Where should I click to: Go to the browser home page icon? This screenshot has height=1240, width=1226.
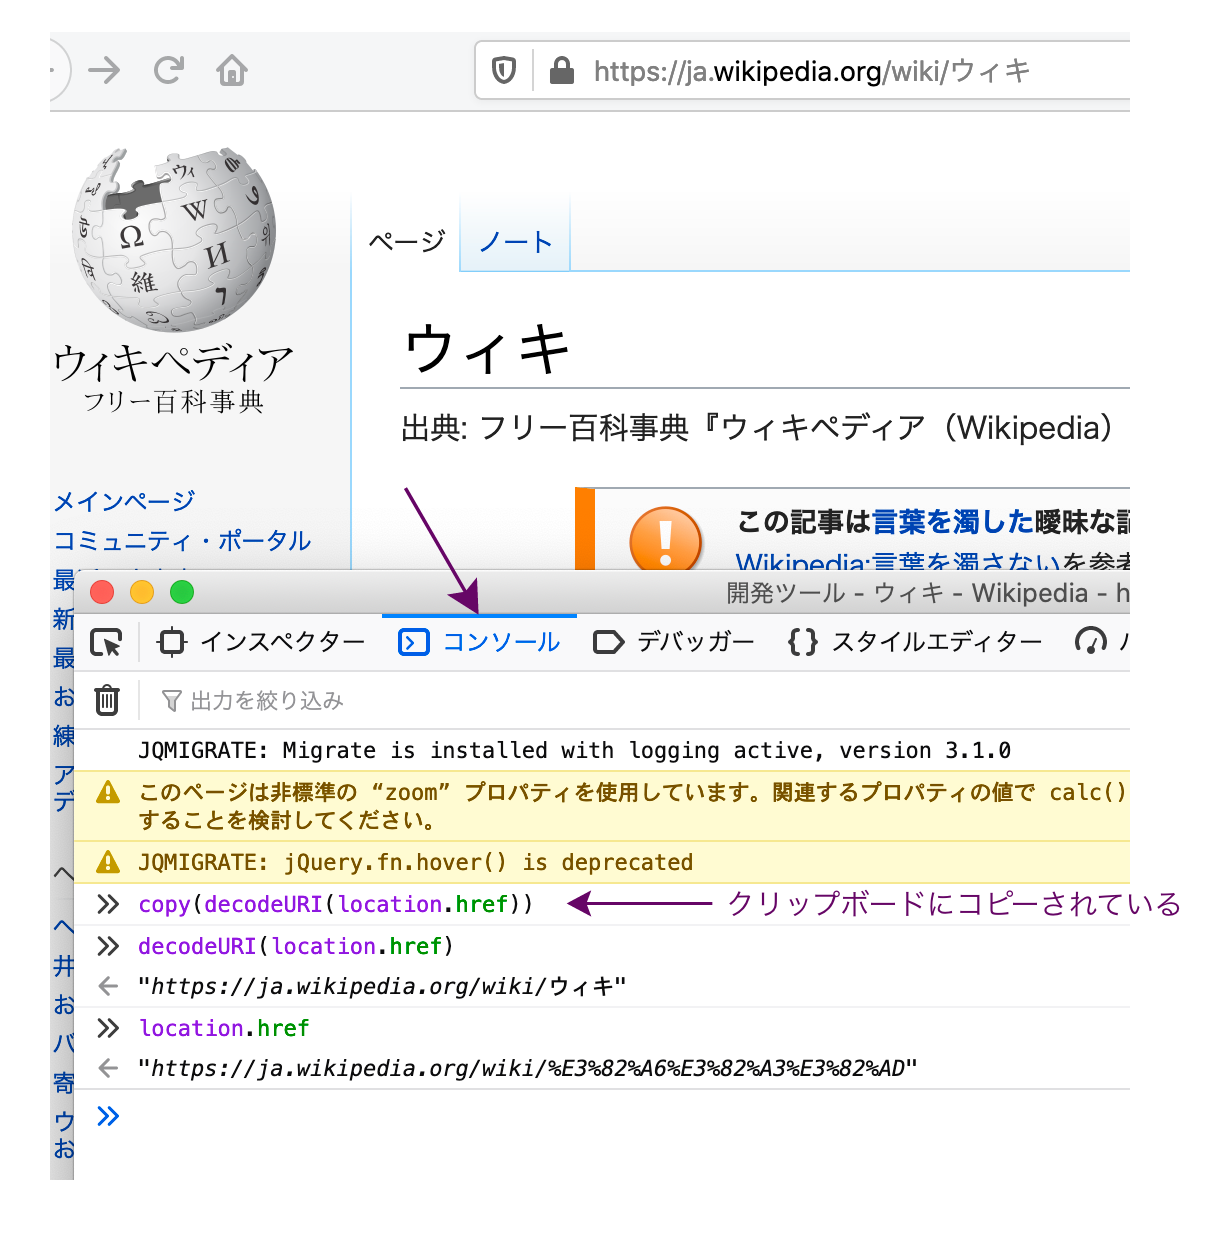(232, 70)
